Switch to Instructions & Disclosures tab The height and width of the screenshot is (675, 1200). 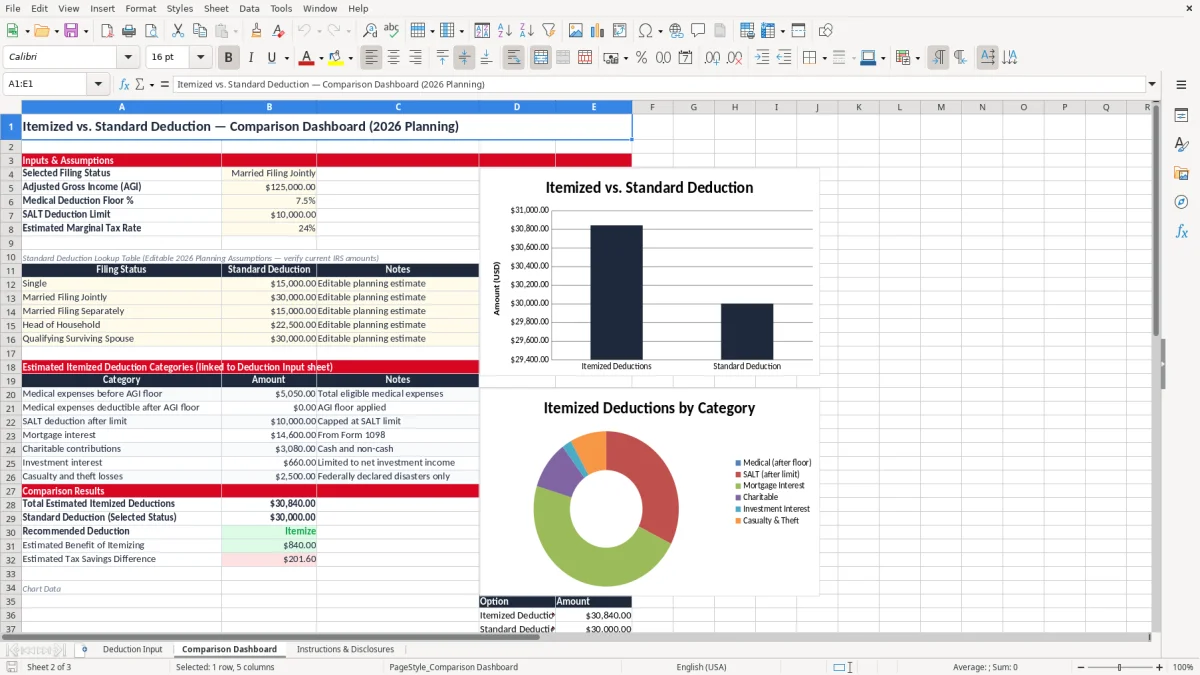345,649
